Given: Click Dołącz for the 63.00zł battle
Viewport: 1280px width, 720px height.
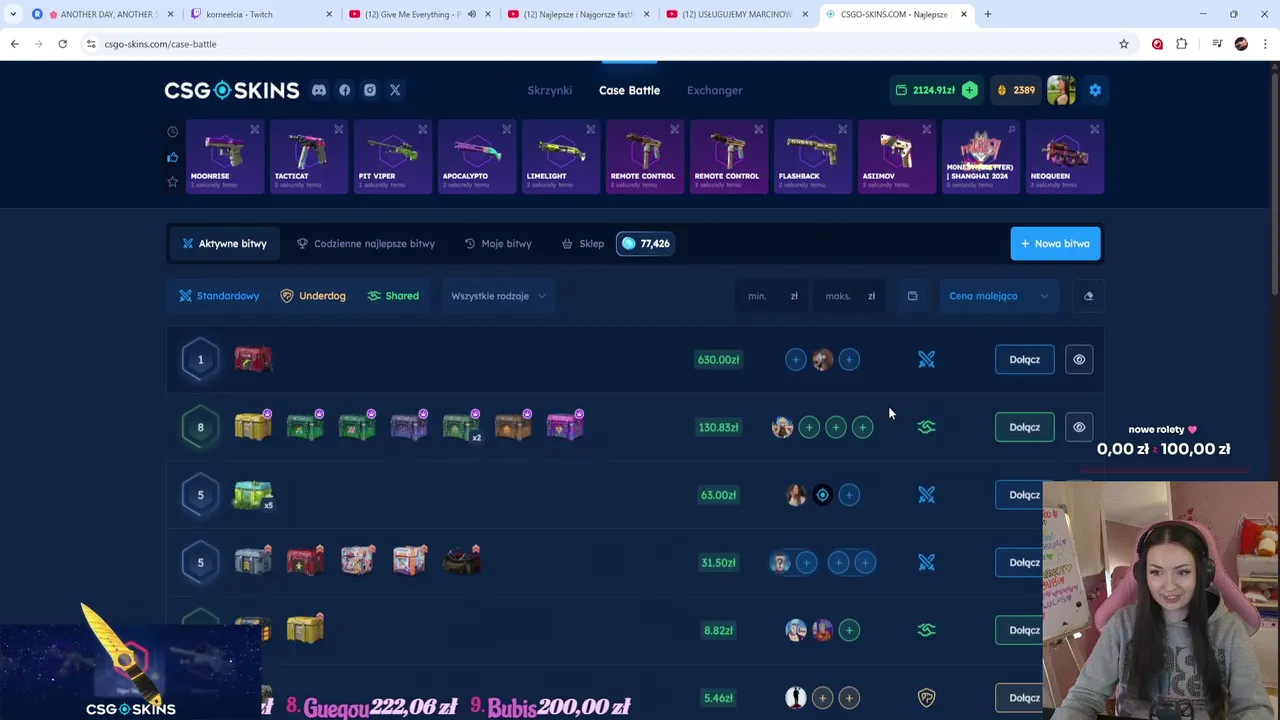Looking at the screenshot, I should pos(1019,495).
